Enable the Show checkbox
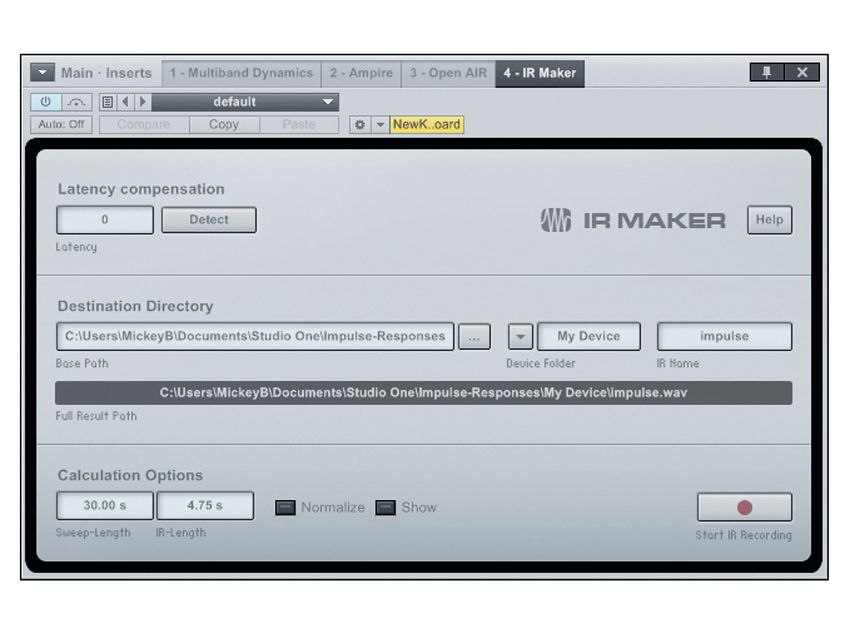The image size is (850, 638). 385,508
